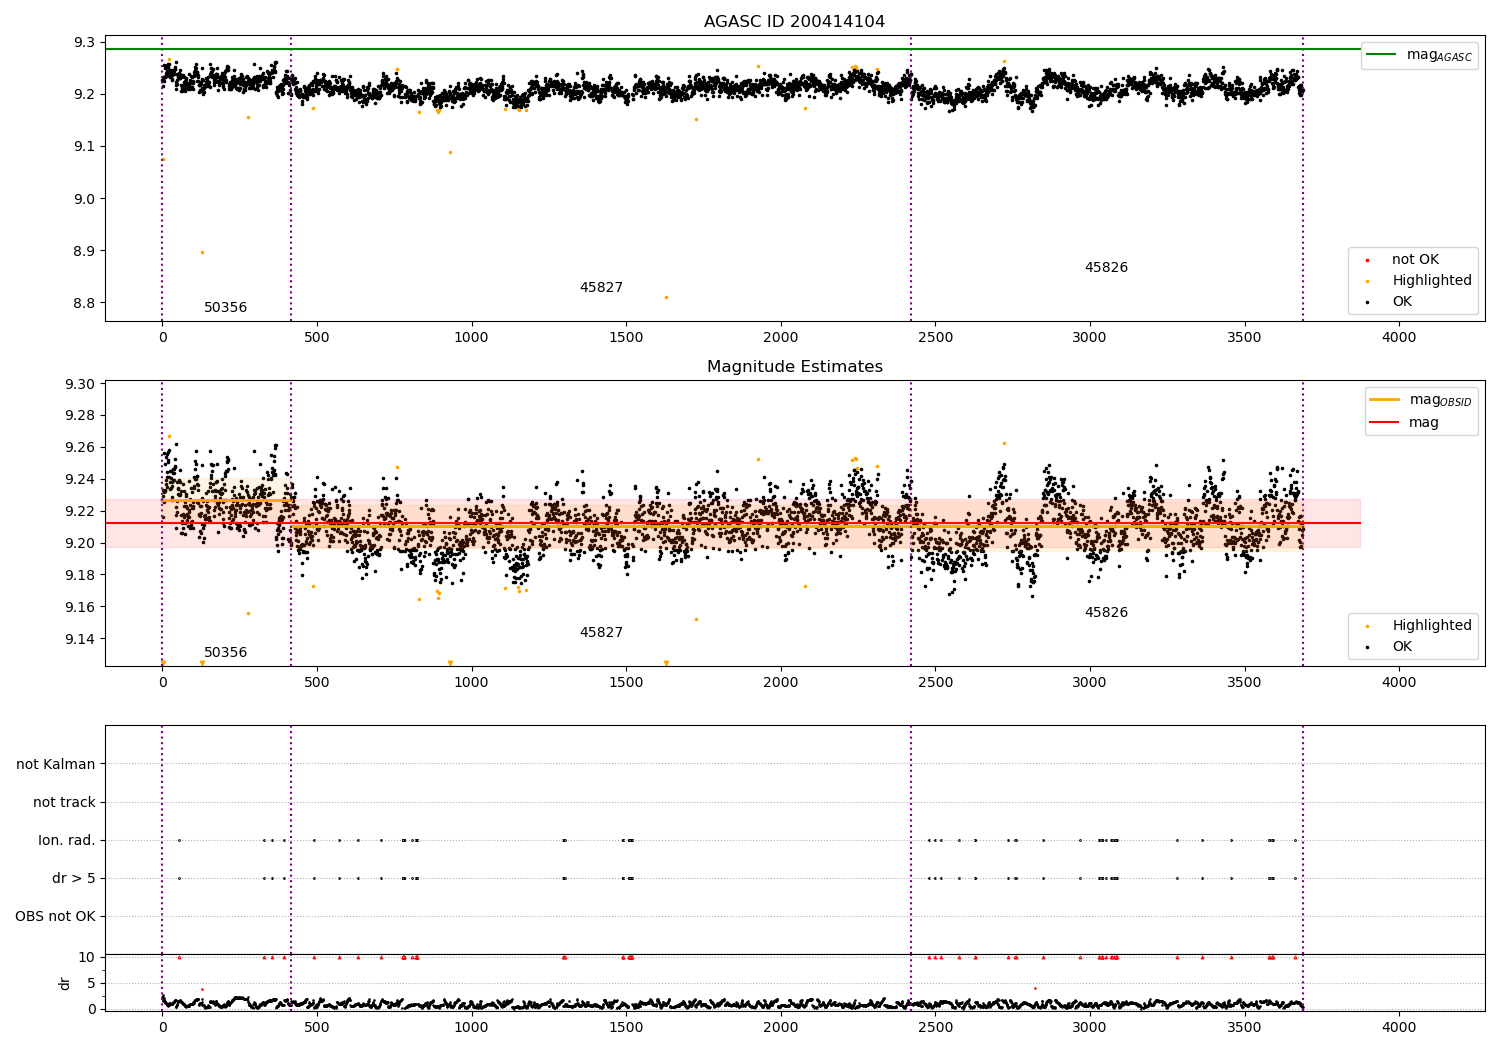Screen dimensions: 1500x1050
Task: Click the highlighted outlier near 8.9 magnitude in top plot
Action: point(202,252)
